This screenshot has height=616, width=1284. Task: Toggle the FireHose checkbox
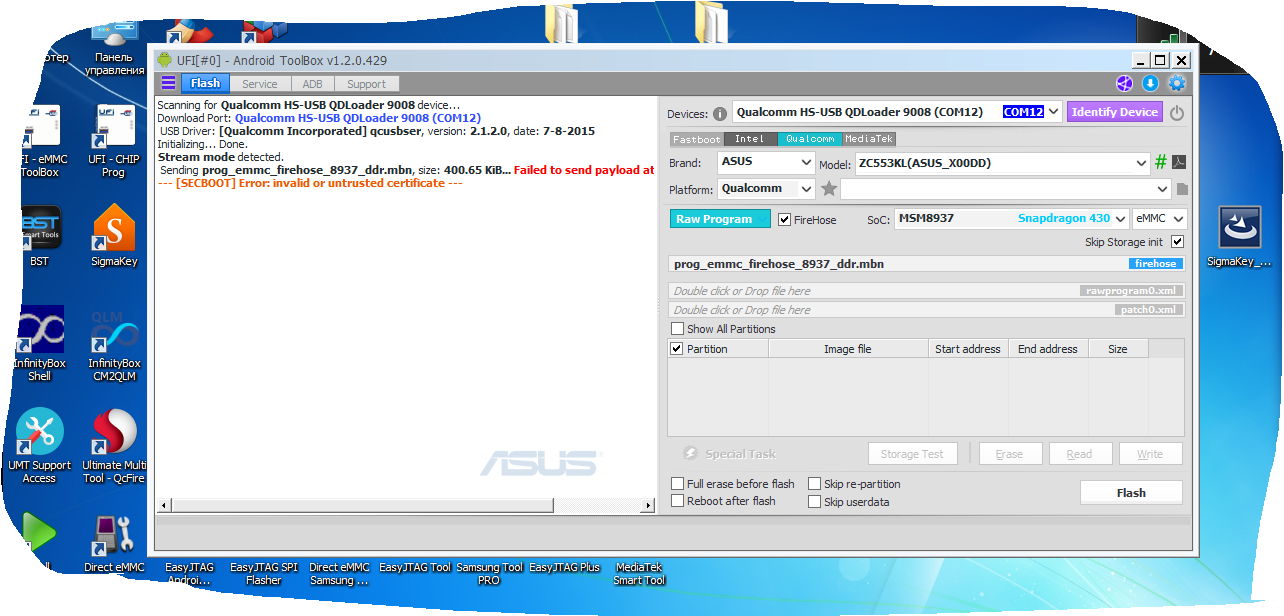click(x=784, y=220)
